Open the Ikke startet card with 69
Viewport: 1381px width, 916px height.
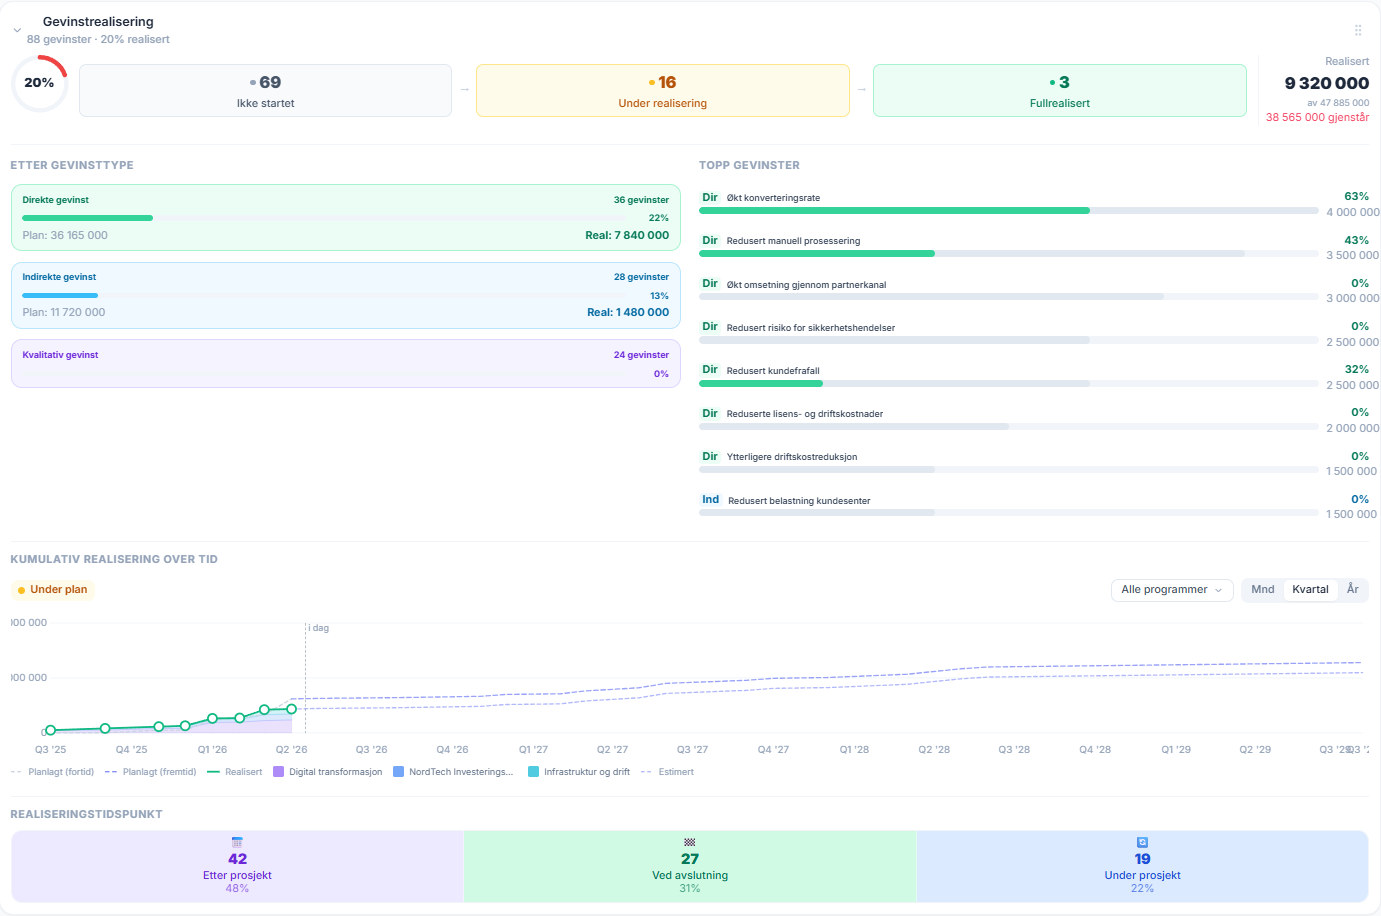[265, 91]
